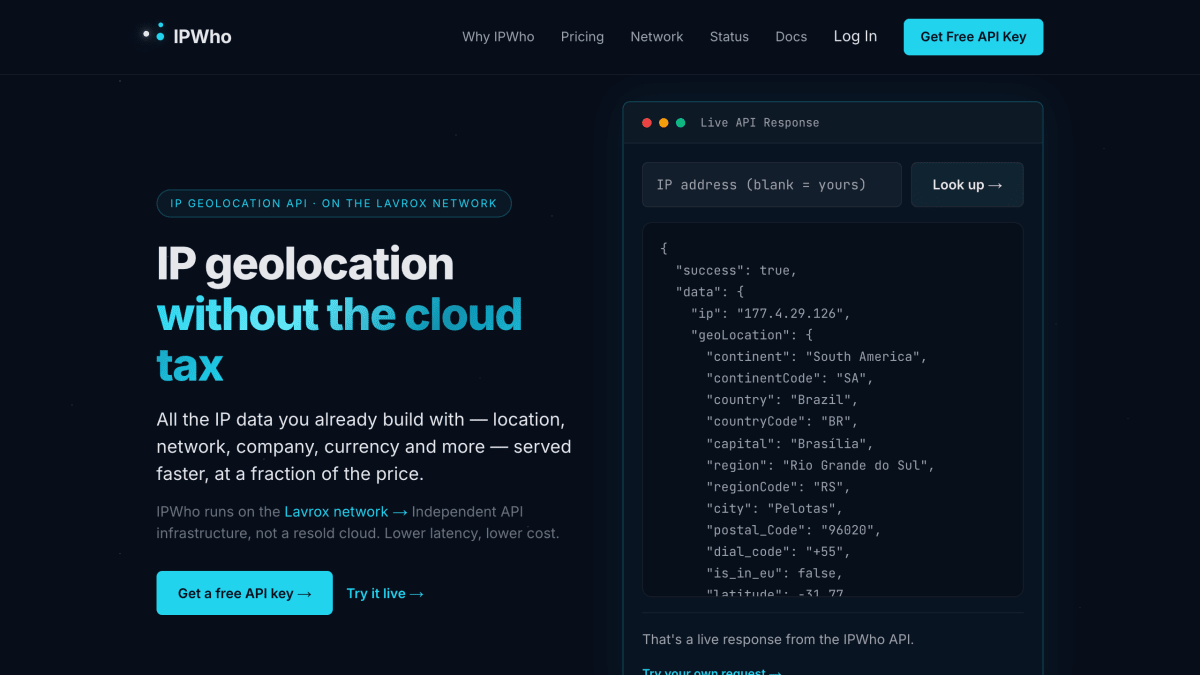Click the "success": true line

pyautogui.click(x=736, y=270)
